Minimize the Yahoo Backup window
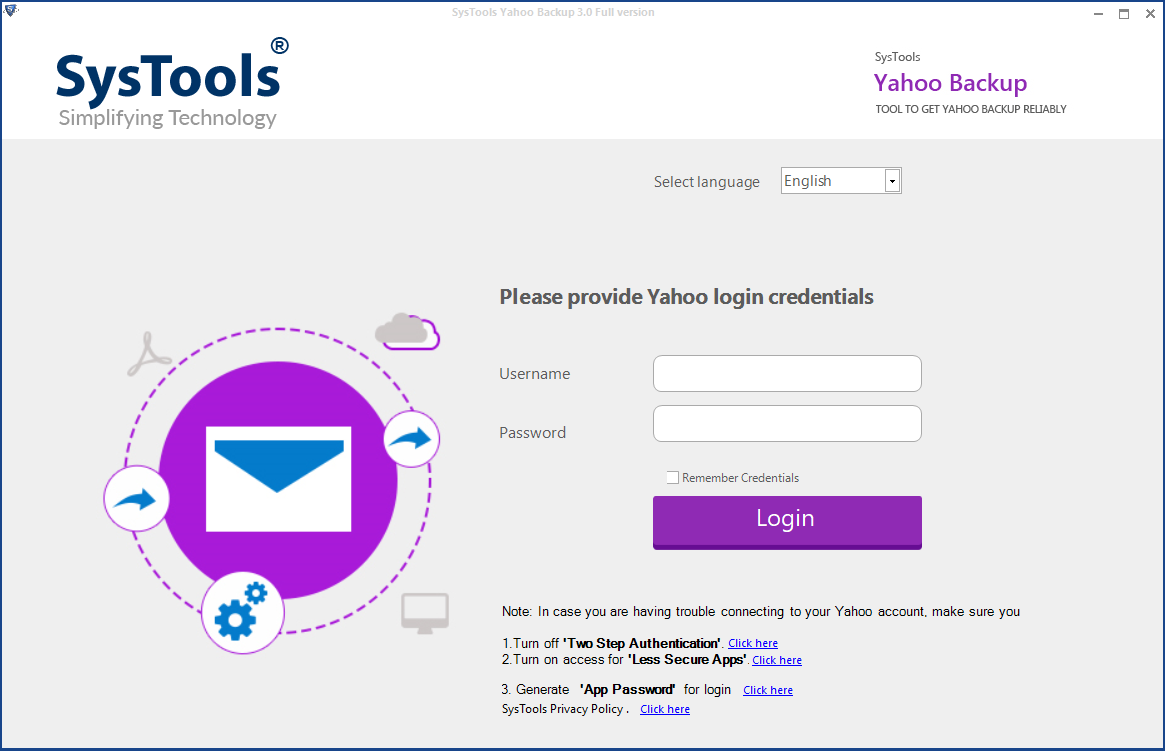Image resolution: width=1165 pixels, height=751 pixels. click(x=1098, y=13)
